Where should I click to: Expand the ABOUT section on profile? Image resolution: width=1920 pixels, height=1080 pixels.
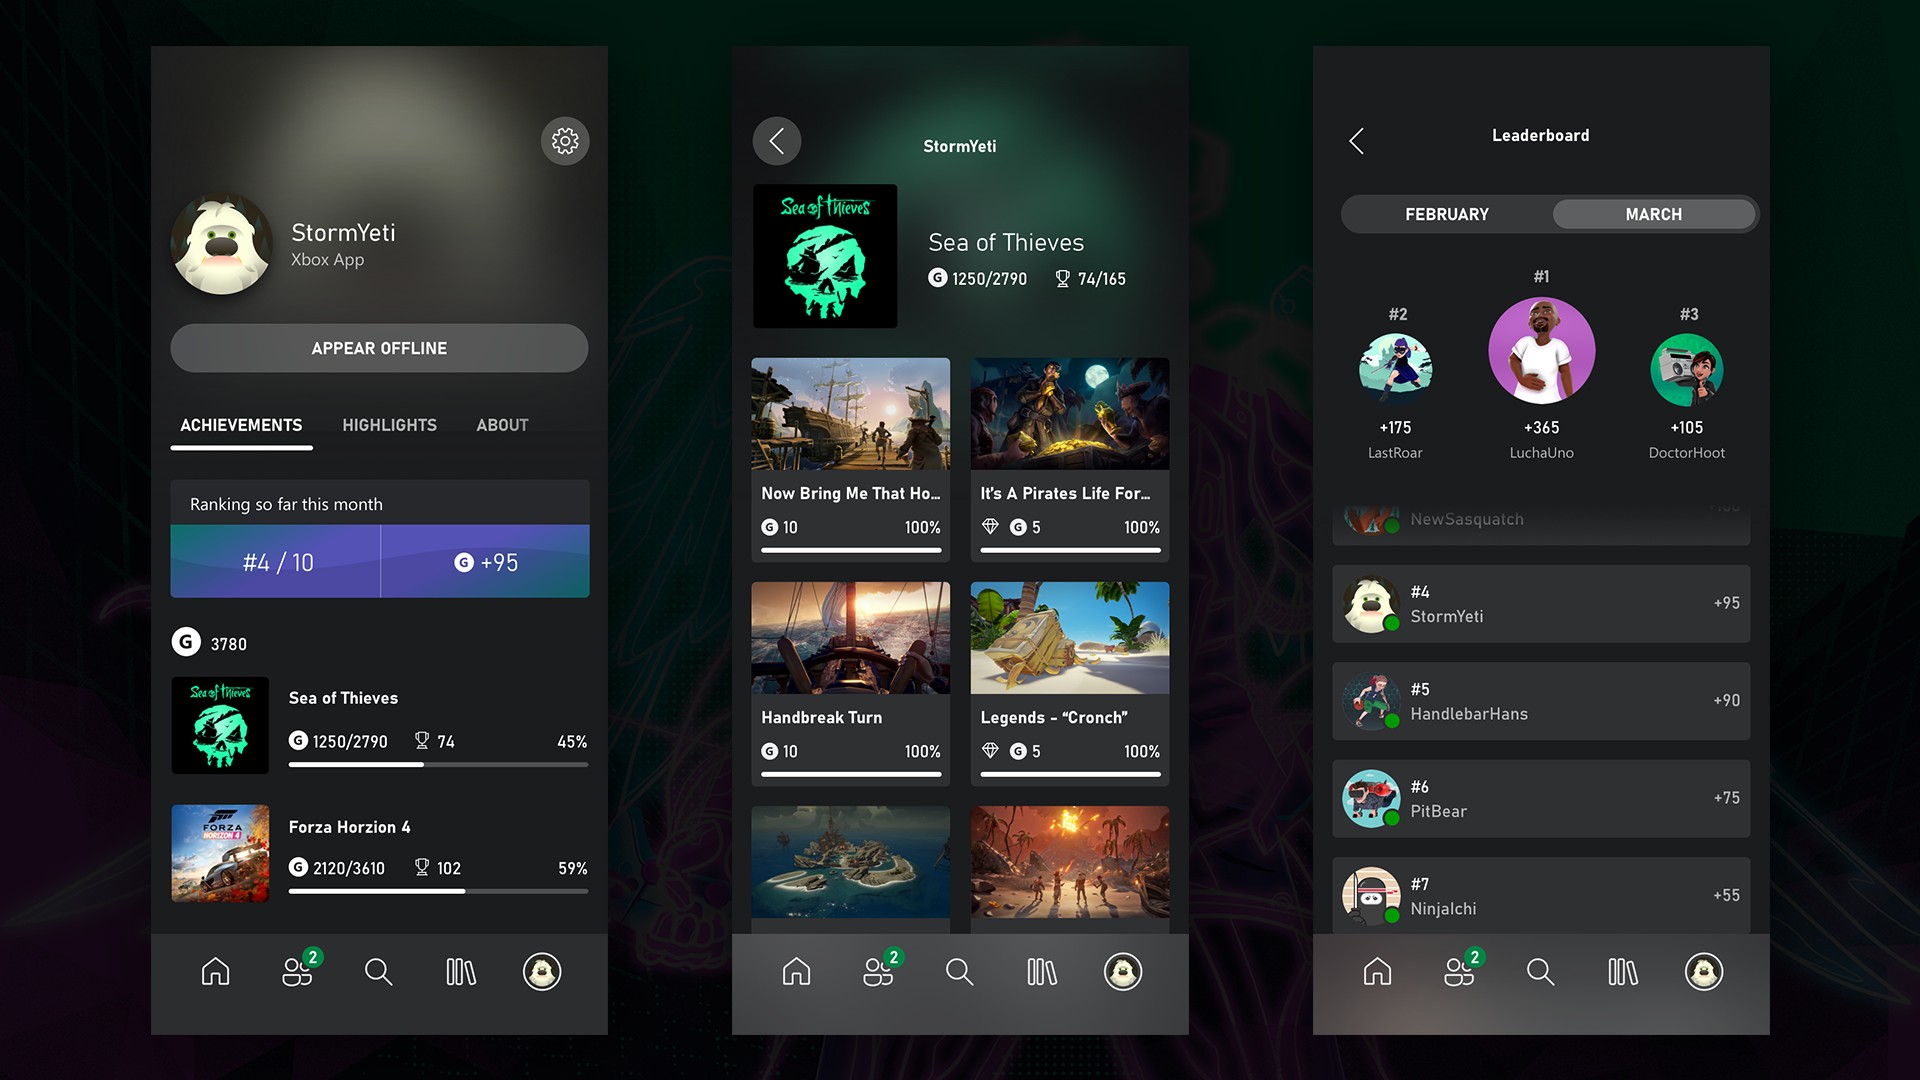501,425
